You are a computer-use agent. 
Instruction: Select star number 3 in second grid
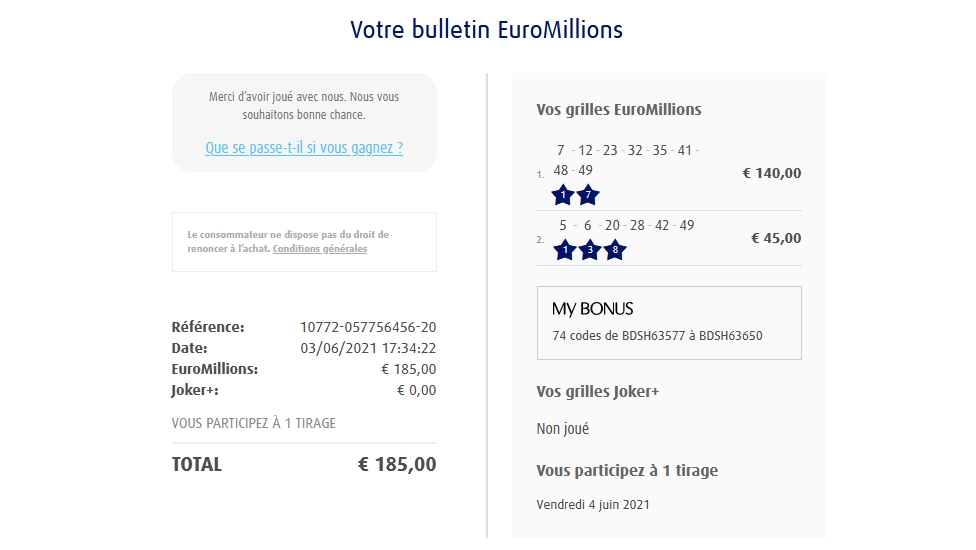click(x=589, y=250)
